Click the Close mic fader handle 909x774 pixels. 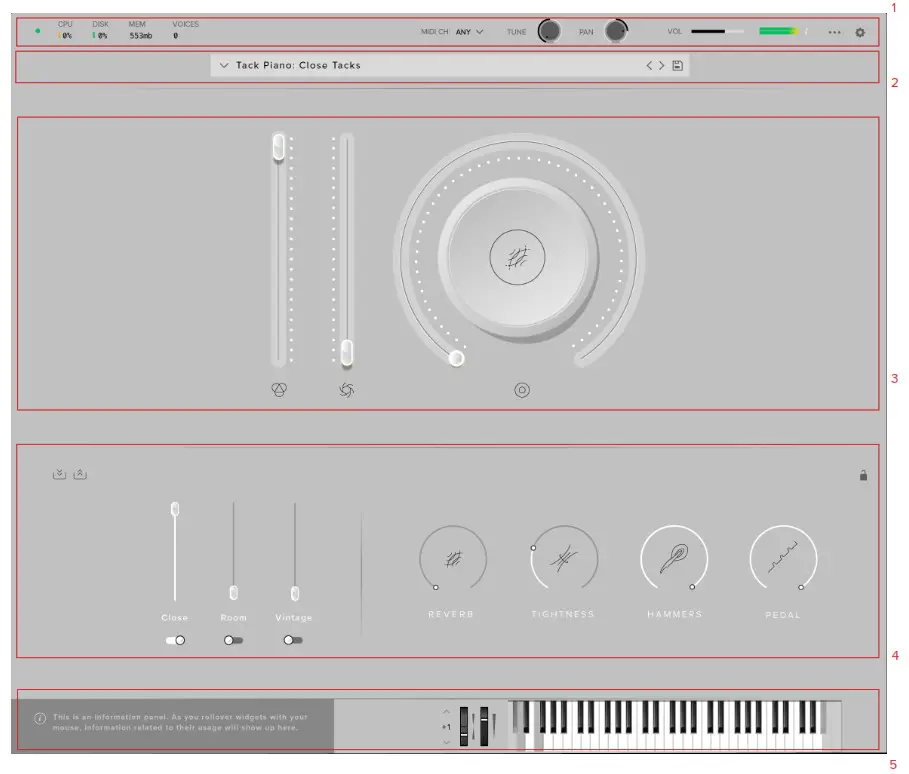[x=174, y=509]
